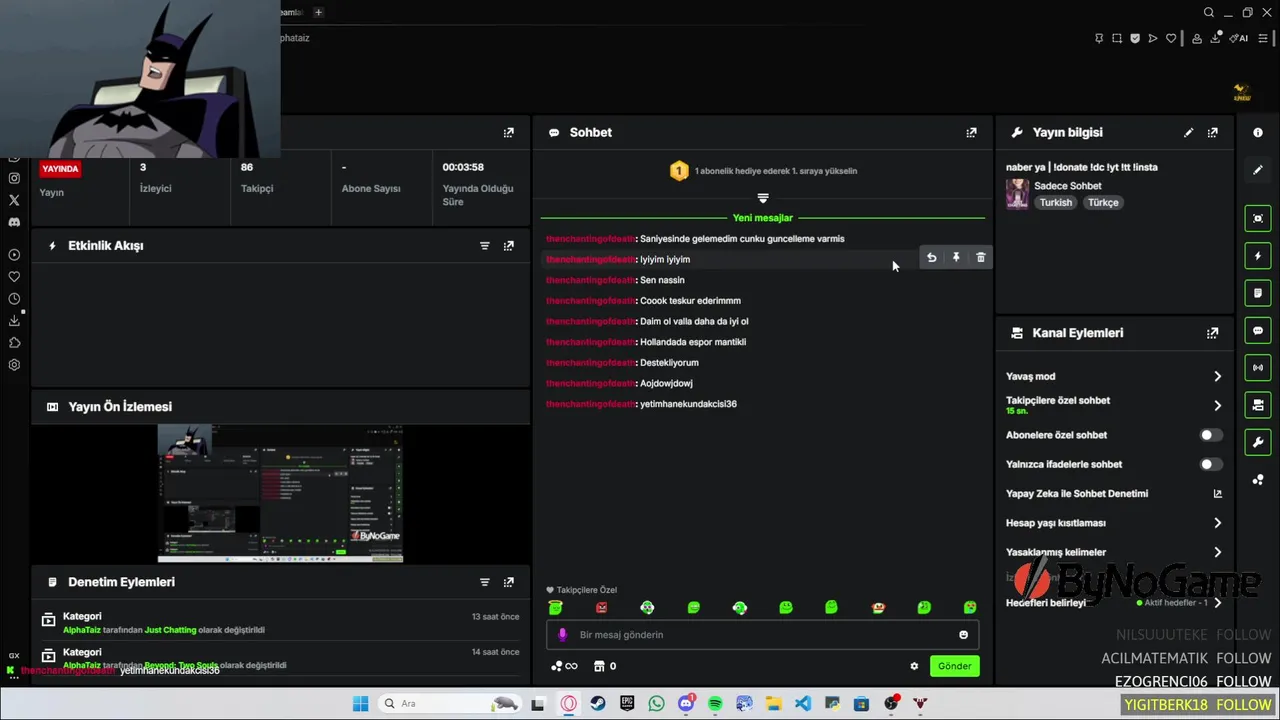The height and width of the screenshot is (720, 1280).
Task: Open Steam from the taskbar
Action: point(598,704)
